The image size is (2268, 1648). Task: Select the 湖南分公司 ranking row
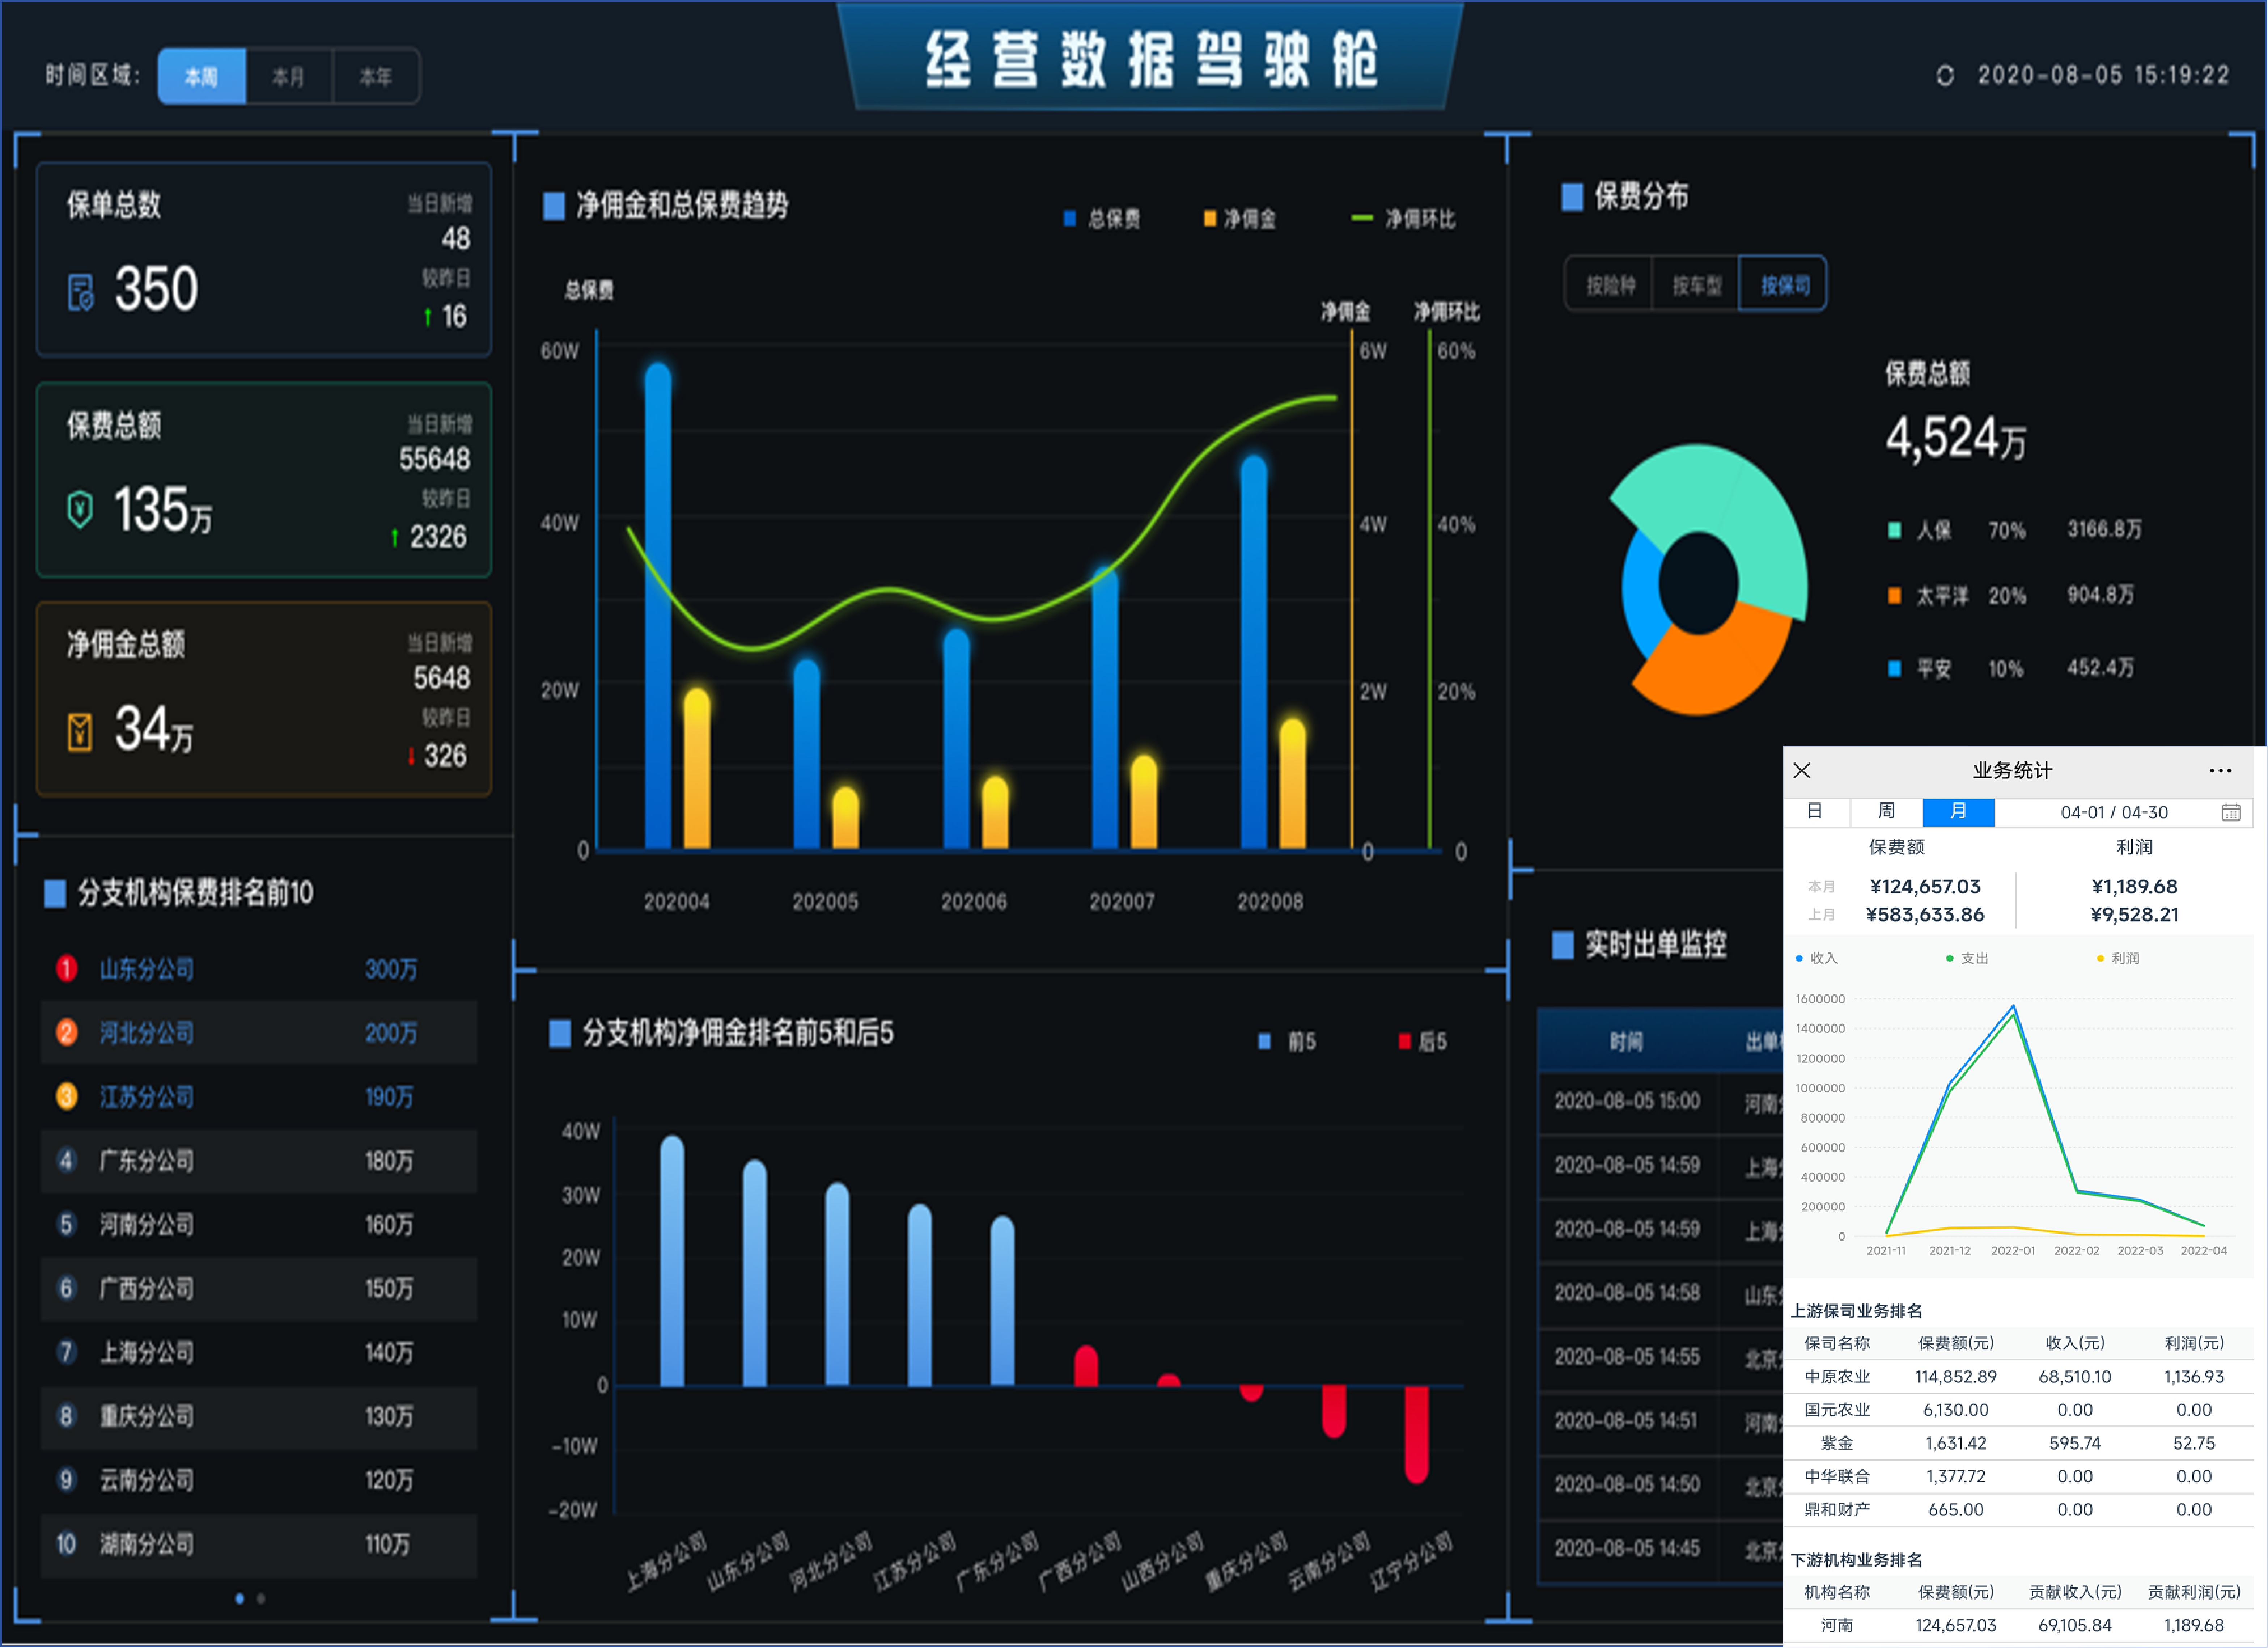pyautogui.click(x=259, y=1544)
